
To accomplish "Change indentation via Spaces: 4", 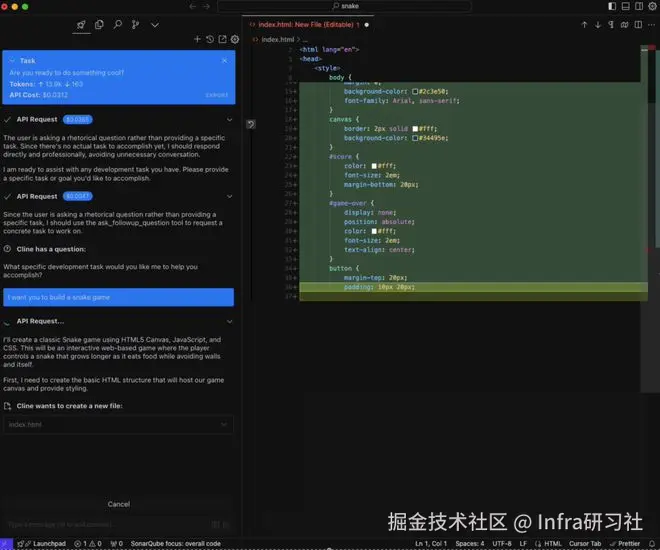I will coord(470,544).
